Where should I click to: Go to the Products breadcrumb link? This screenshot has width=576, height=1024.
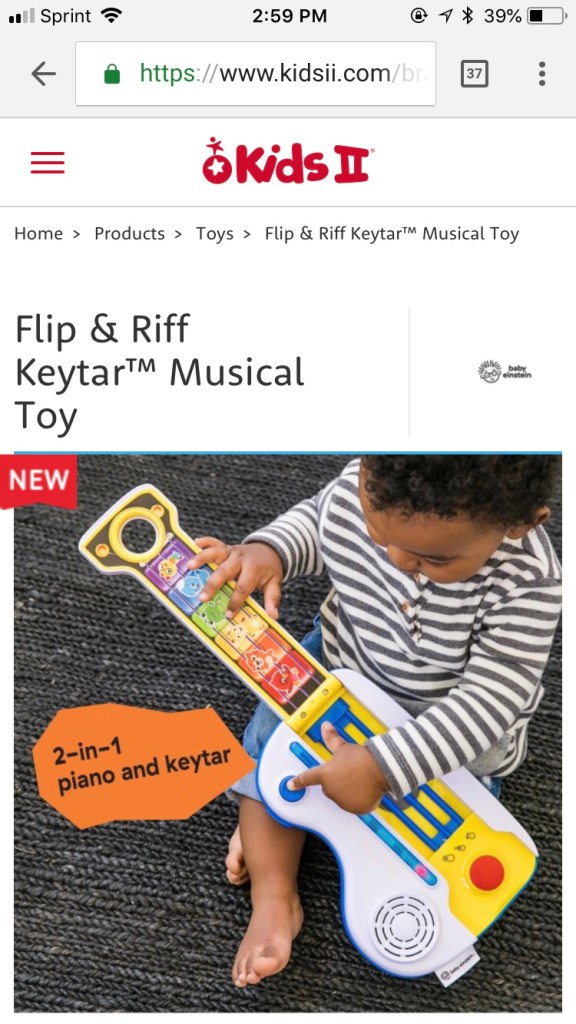coord(129,234)
